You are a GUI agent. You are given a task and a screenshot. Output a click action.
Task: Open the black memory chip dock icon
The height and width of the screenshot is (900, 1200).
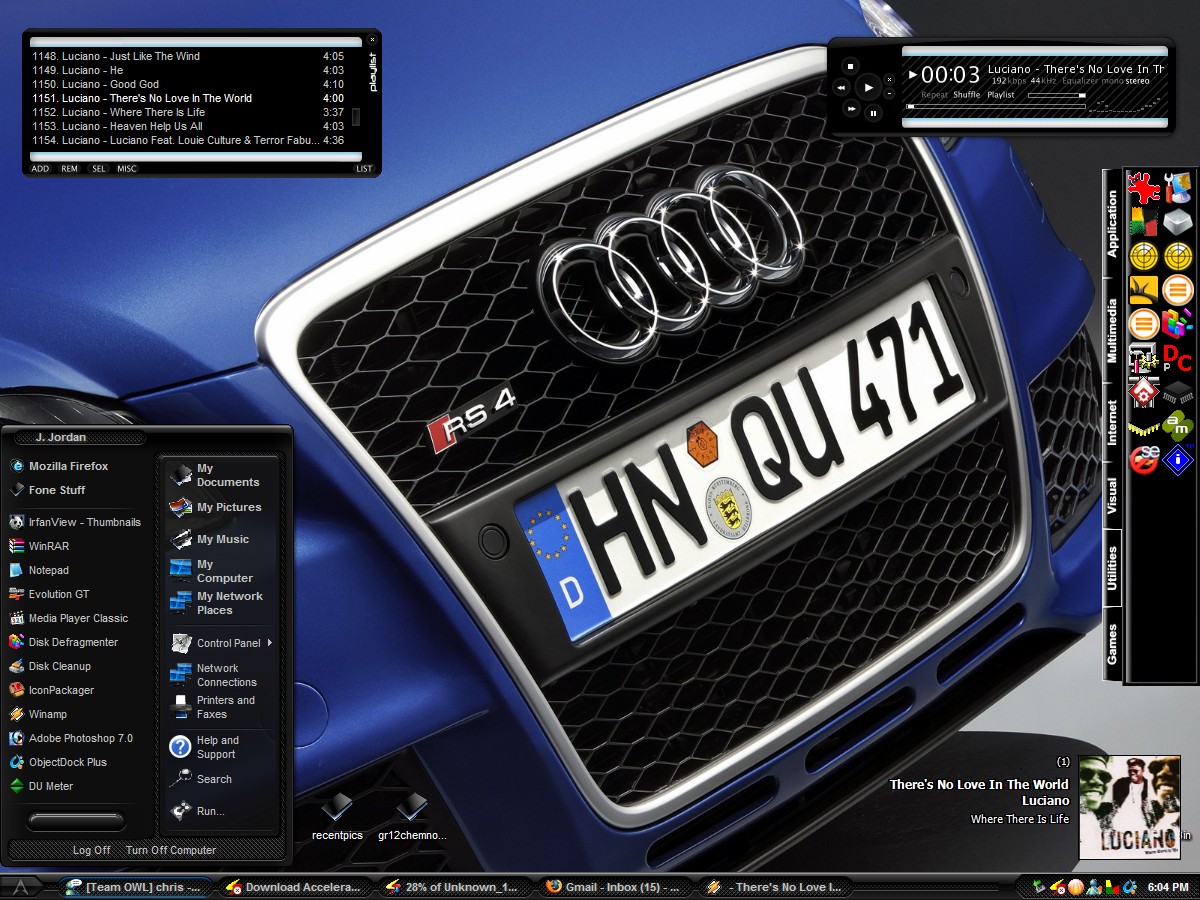click(x=1178, y=391)
